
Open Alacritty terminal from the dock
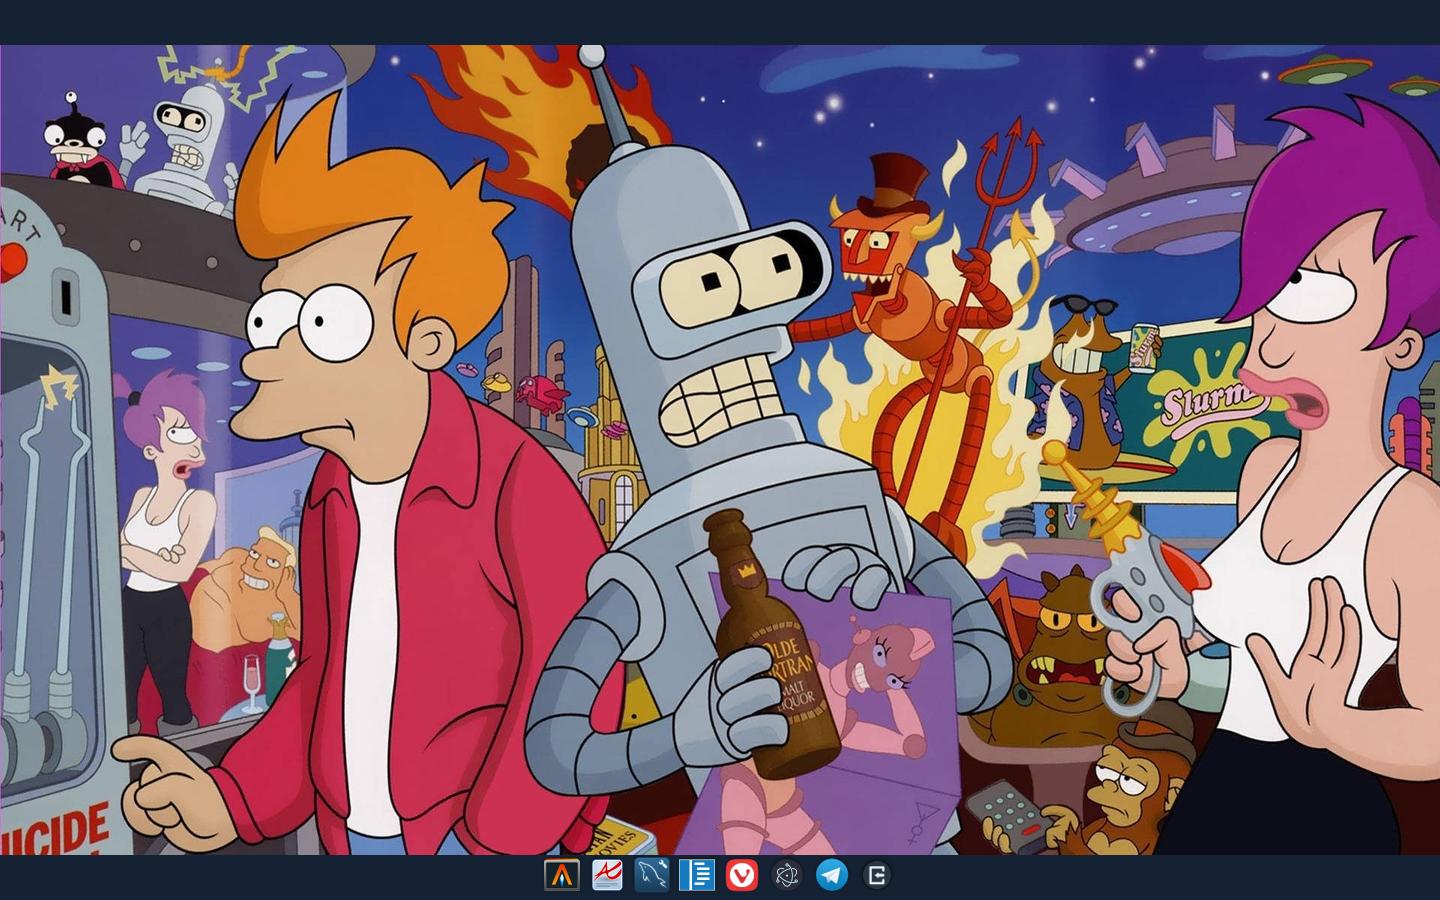click(562, 876)
